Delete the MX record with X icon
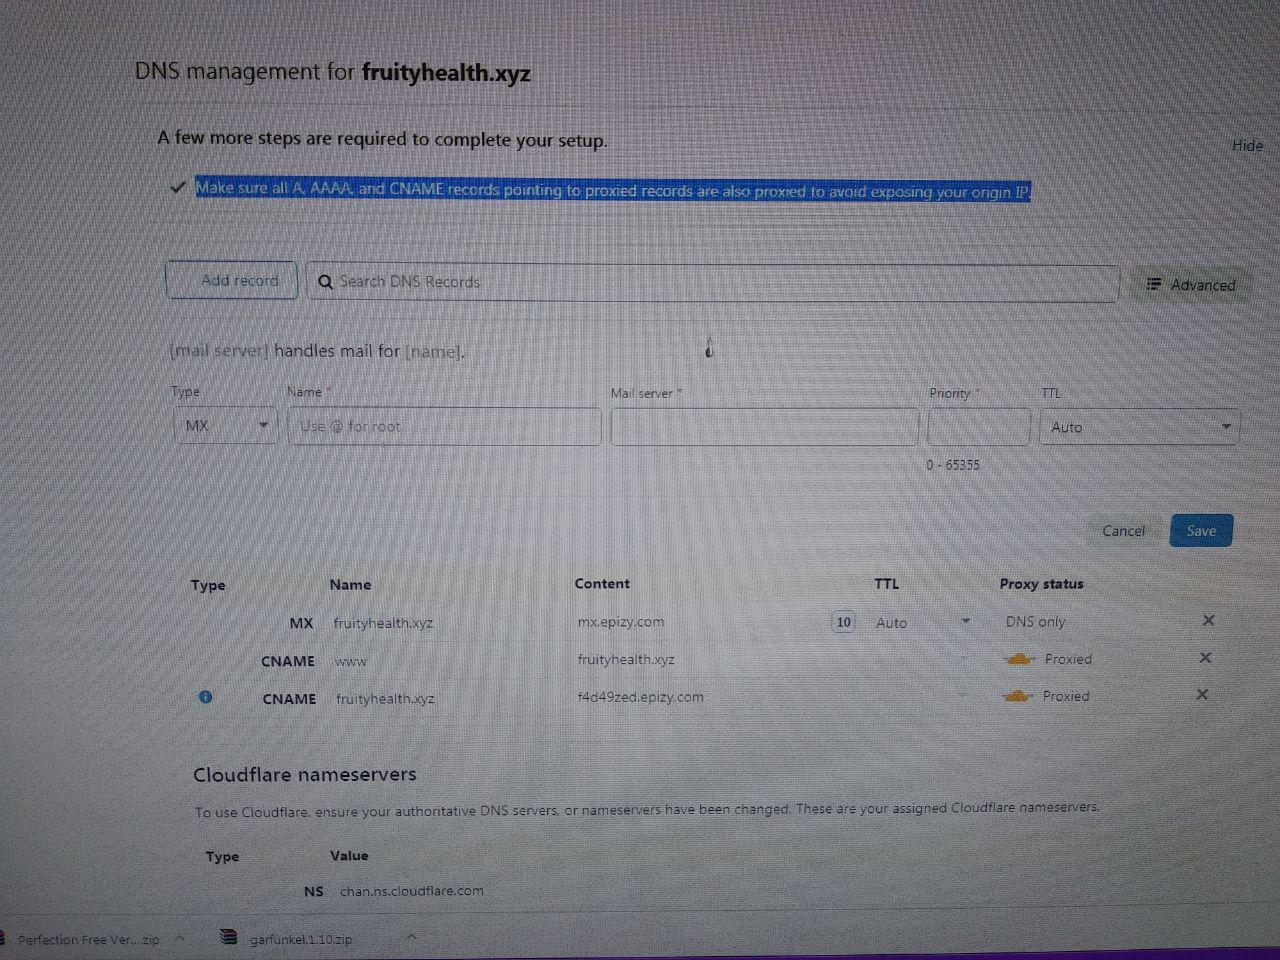 pyautogui.click(x=1208, y=620)
